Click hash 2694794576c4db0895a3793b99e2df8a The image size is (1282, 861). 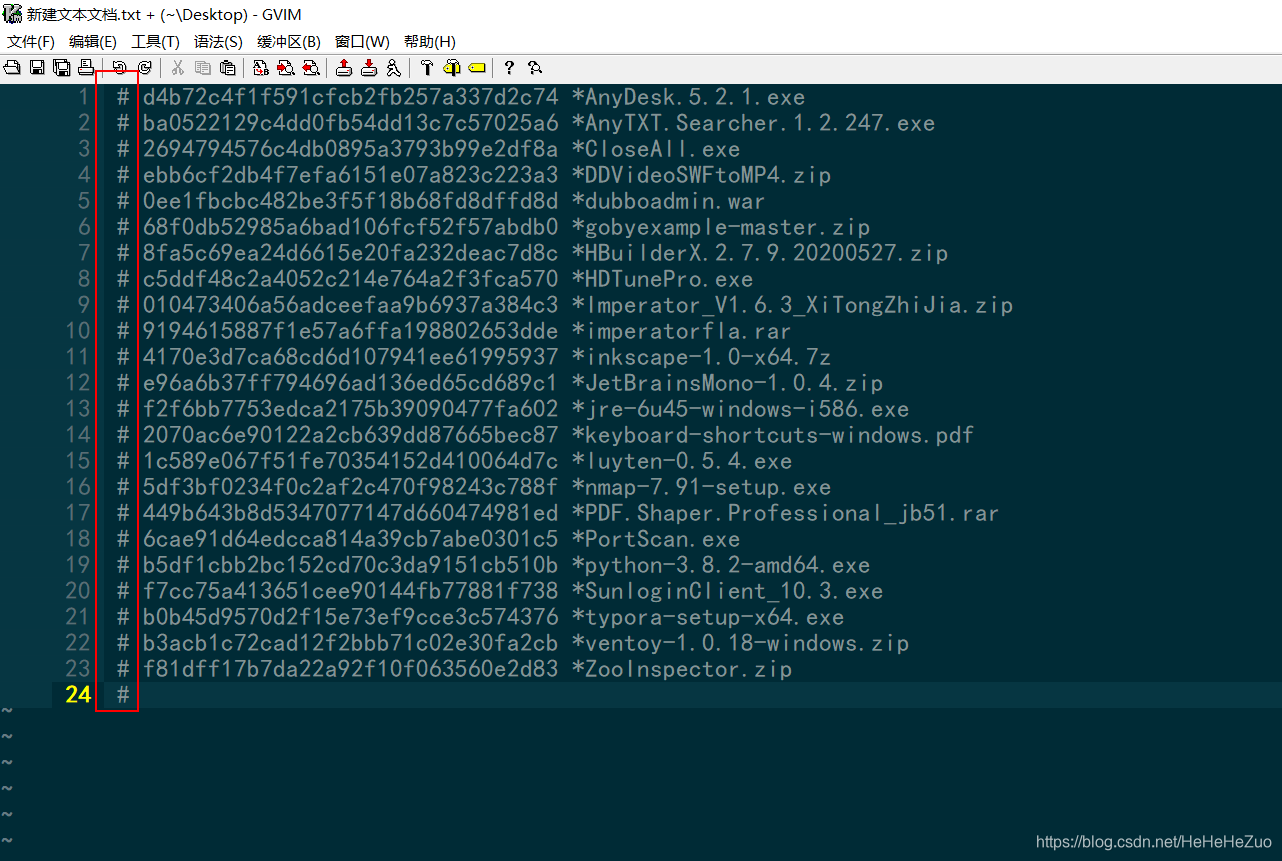coord(350,149)
